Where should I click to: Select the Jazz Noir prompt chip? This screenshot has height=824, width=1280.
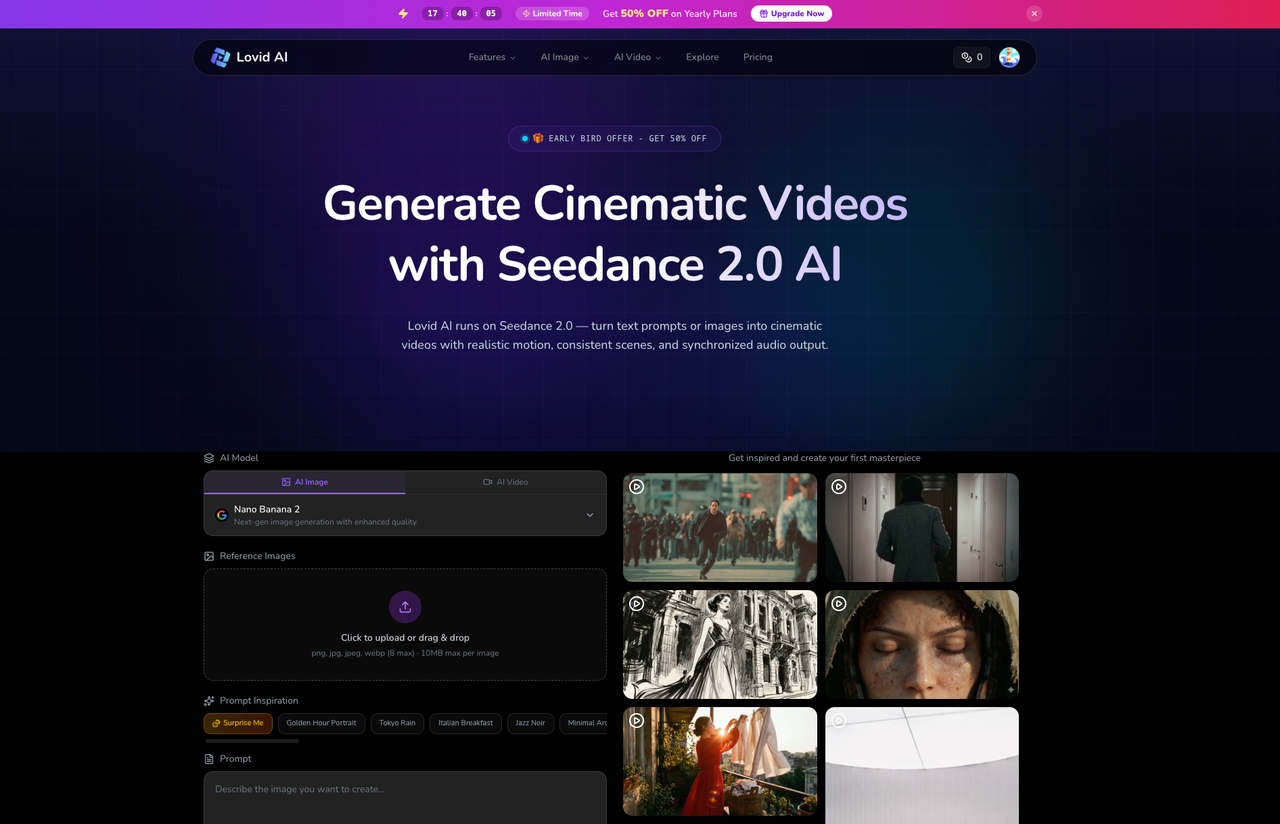[531, 723]
